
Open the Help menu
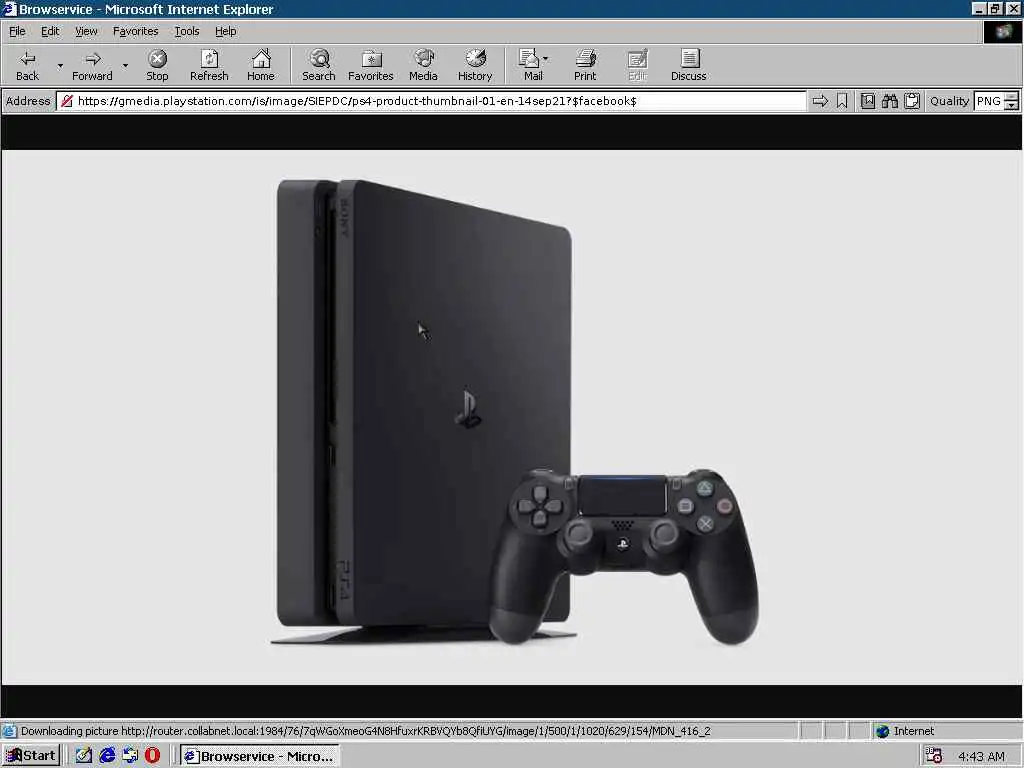tap(225, 31)
